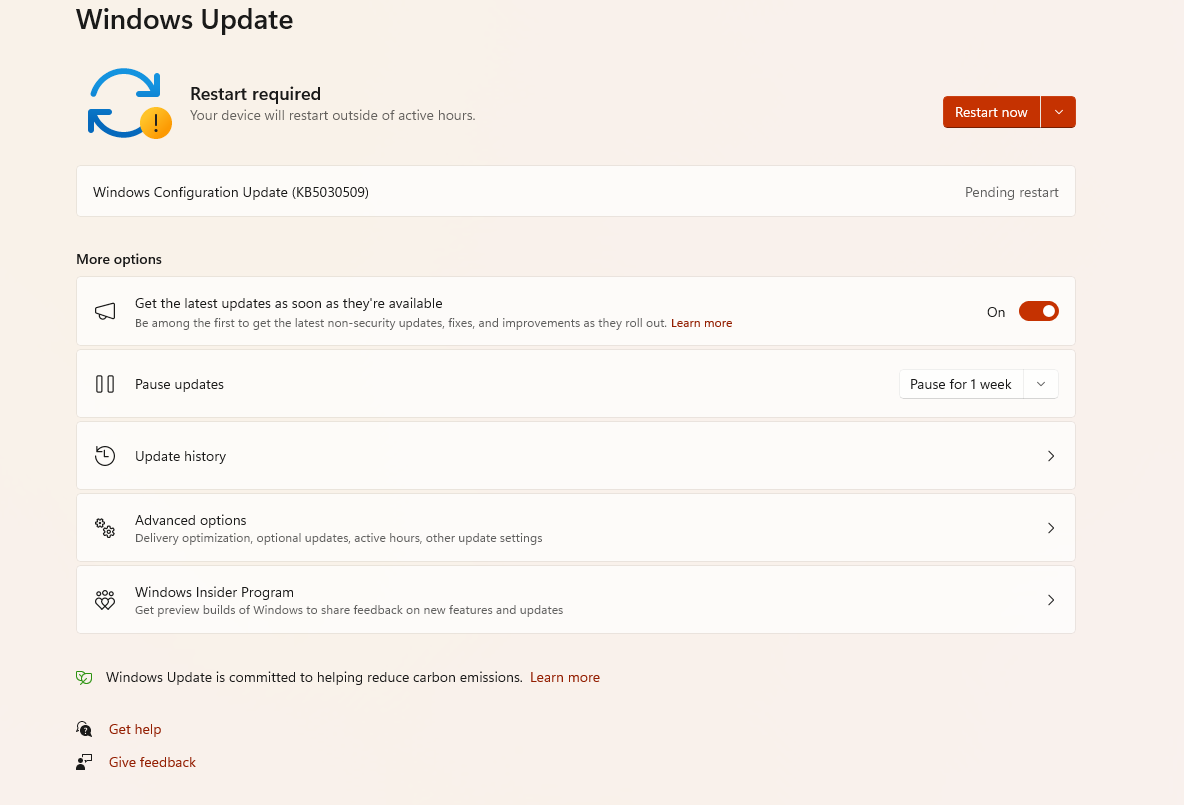Open Update history via its chevron

(1050, 456)
